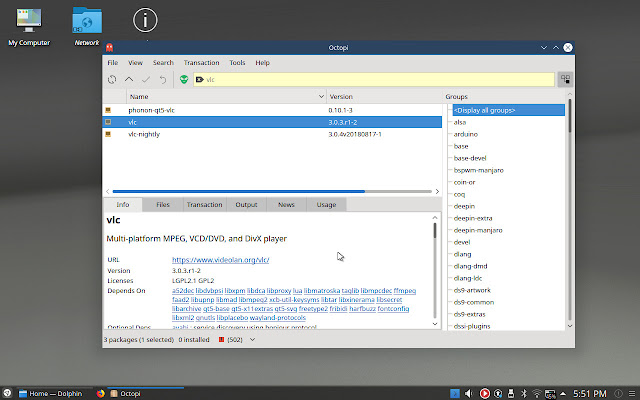Click the tag icon inside search field
The height and width of the screenshot is (400, 640).
point(200,80)
